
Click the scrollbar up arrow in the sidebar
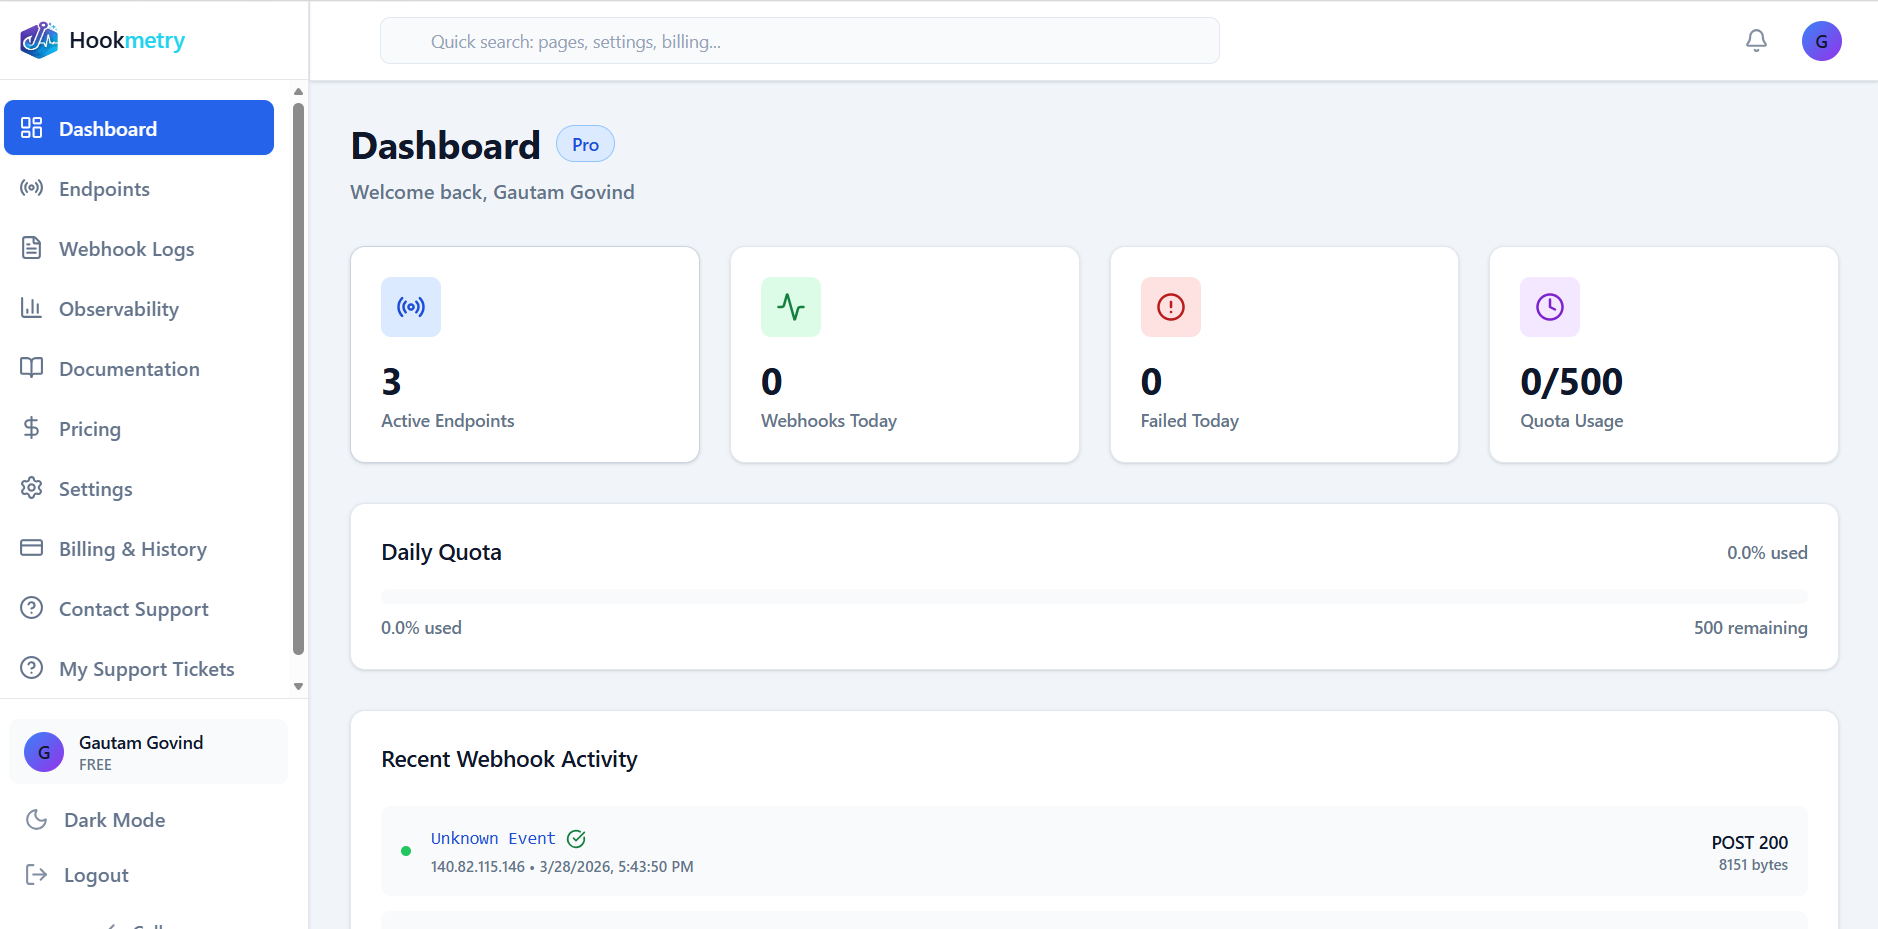point(298,91)
